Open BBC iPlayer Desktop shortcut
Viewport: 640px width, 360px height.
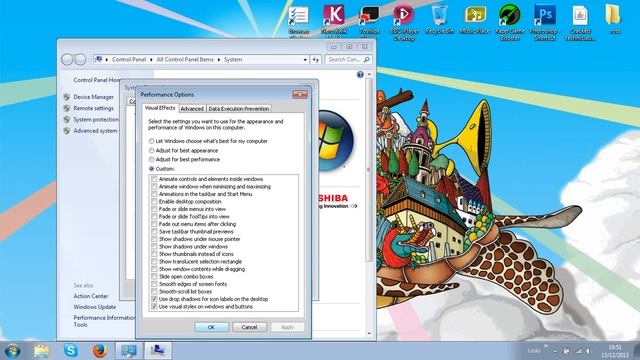[x=404, y=22]
